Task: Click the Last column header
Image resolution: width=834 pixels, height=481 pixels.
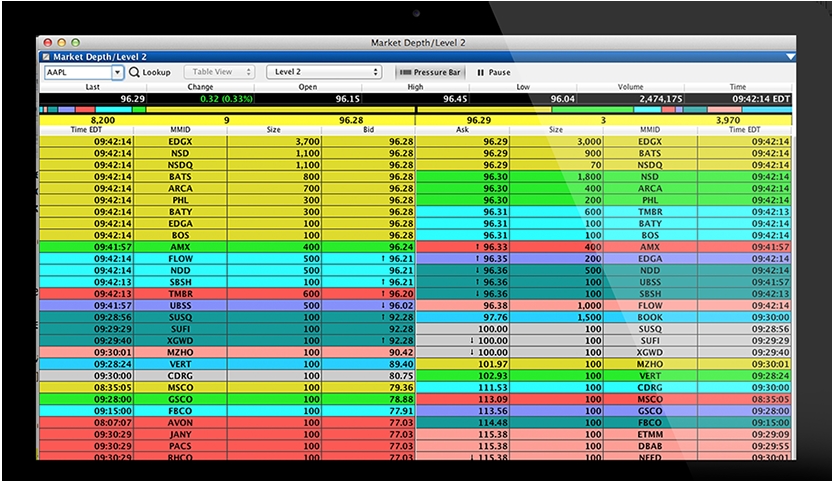Action: [93, 87]
